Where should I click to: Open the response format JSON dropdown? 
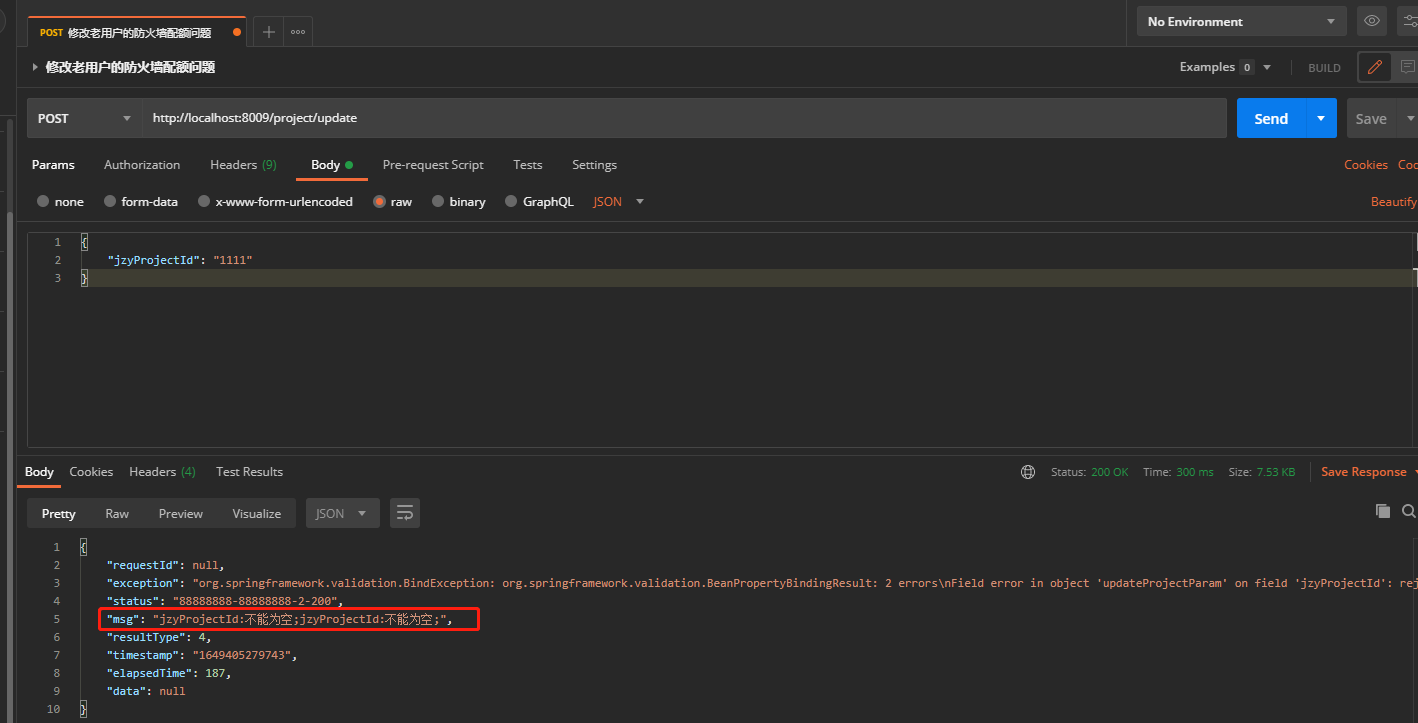[x=342, y=513]
